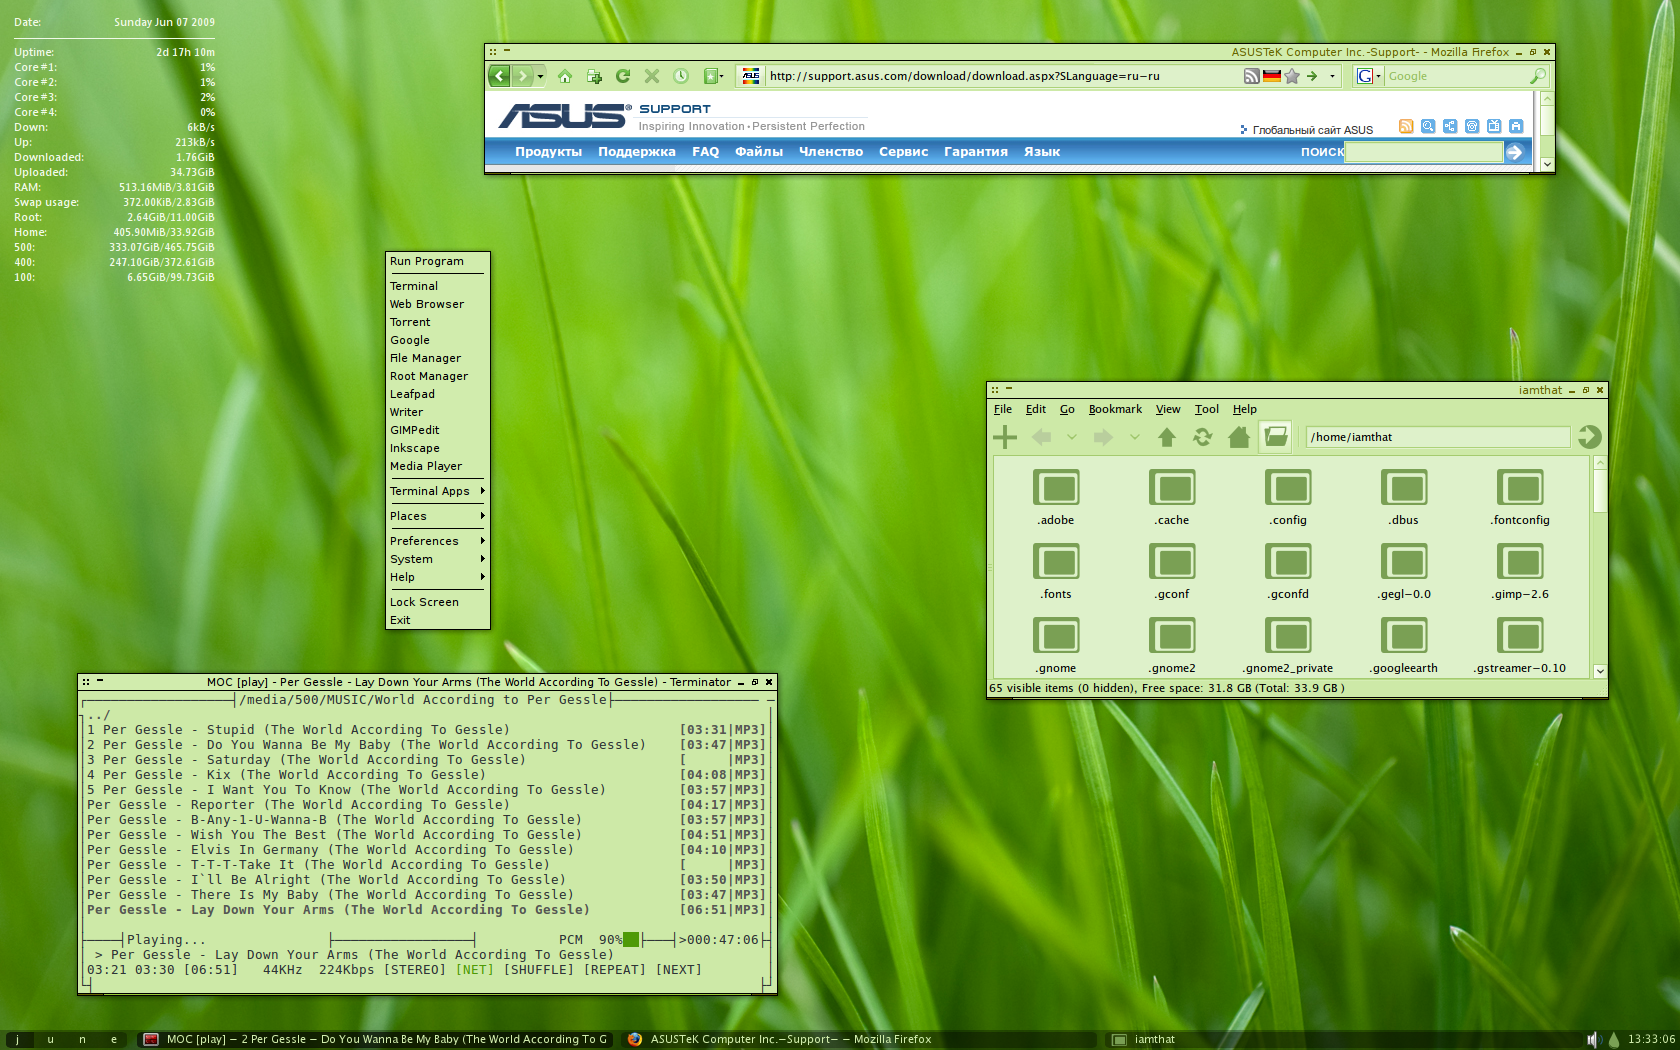Click the search magnifier in Firefox search box

coord(1538,76)
